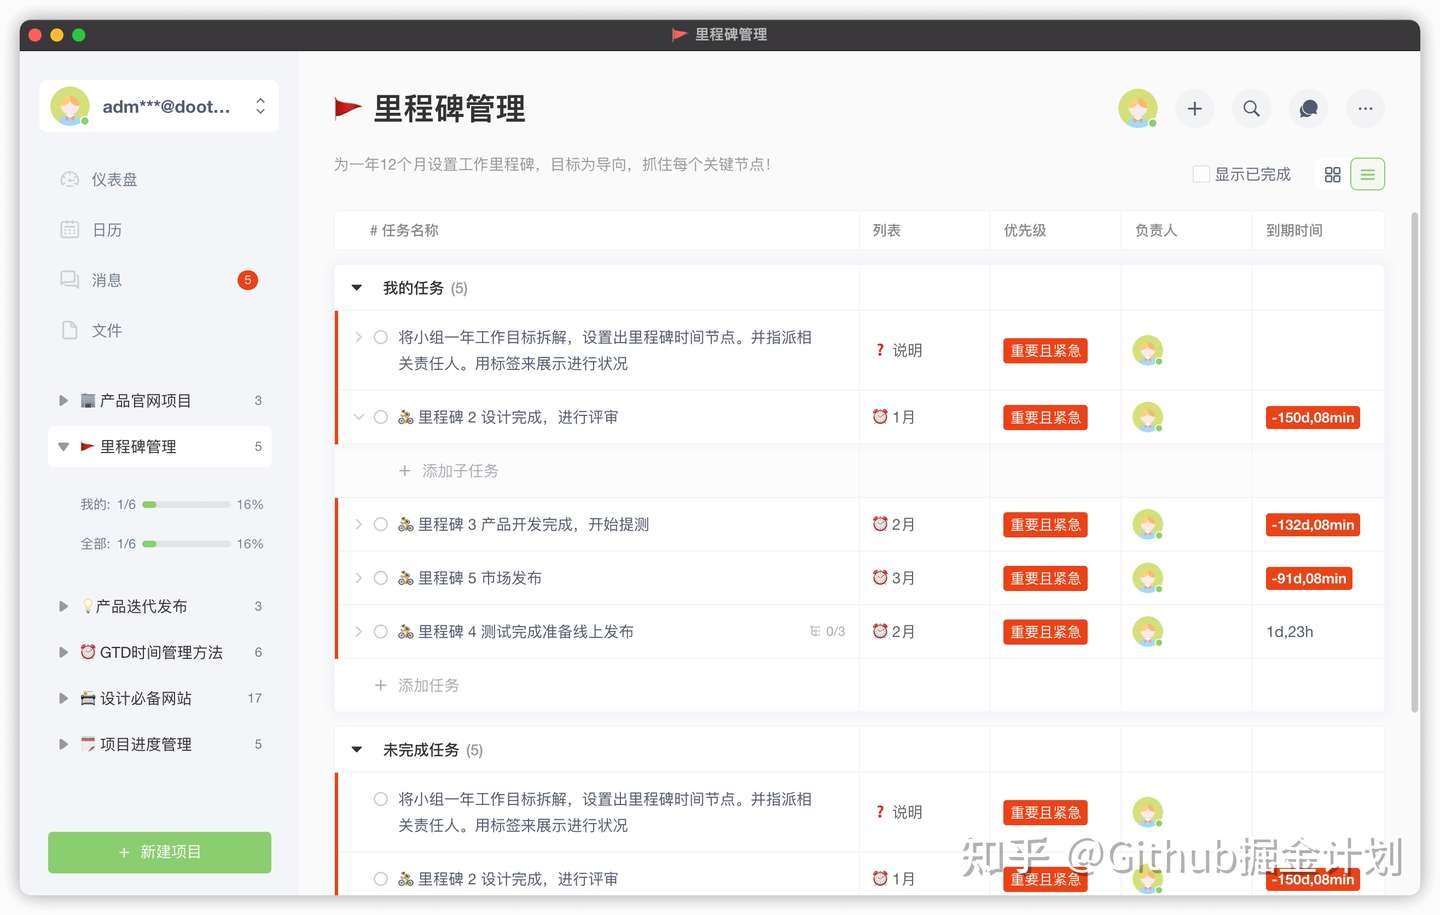1440x915 pixels.
Task: Click 重要且紧急 tag on 里程碑 3 row
Action: coord(1045,524)
